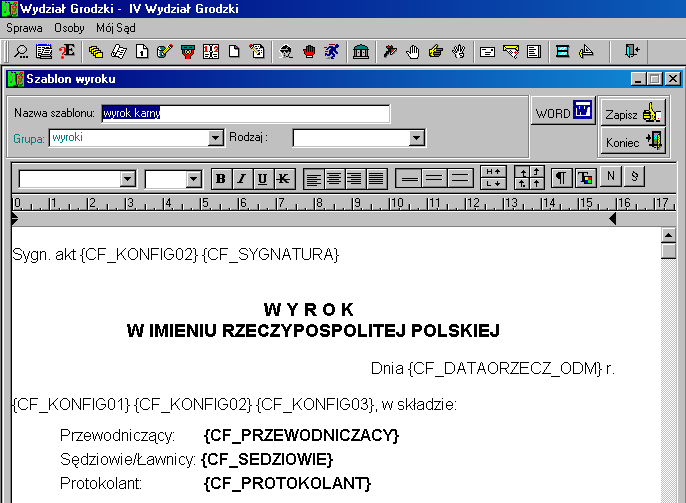
Task: Open the Sprawa menu
Action: tap(24, 28)
